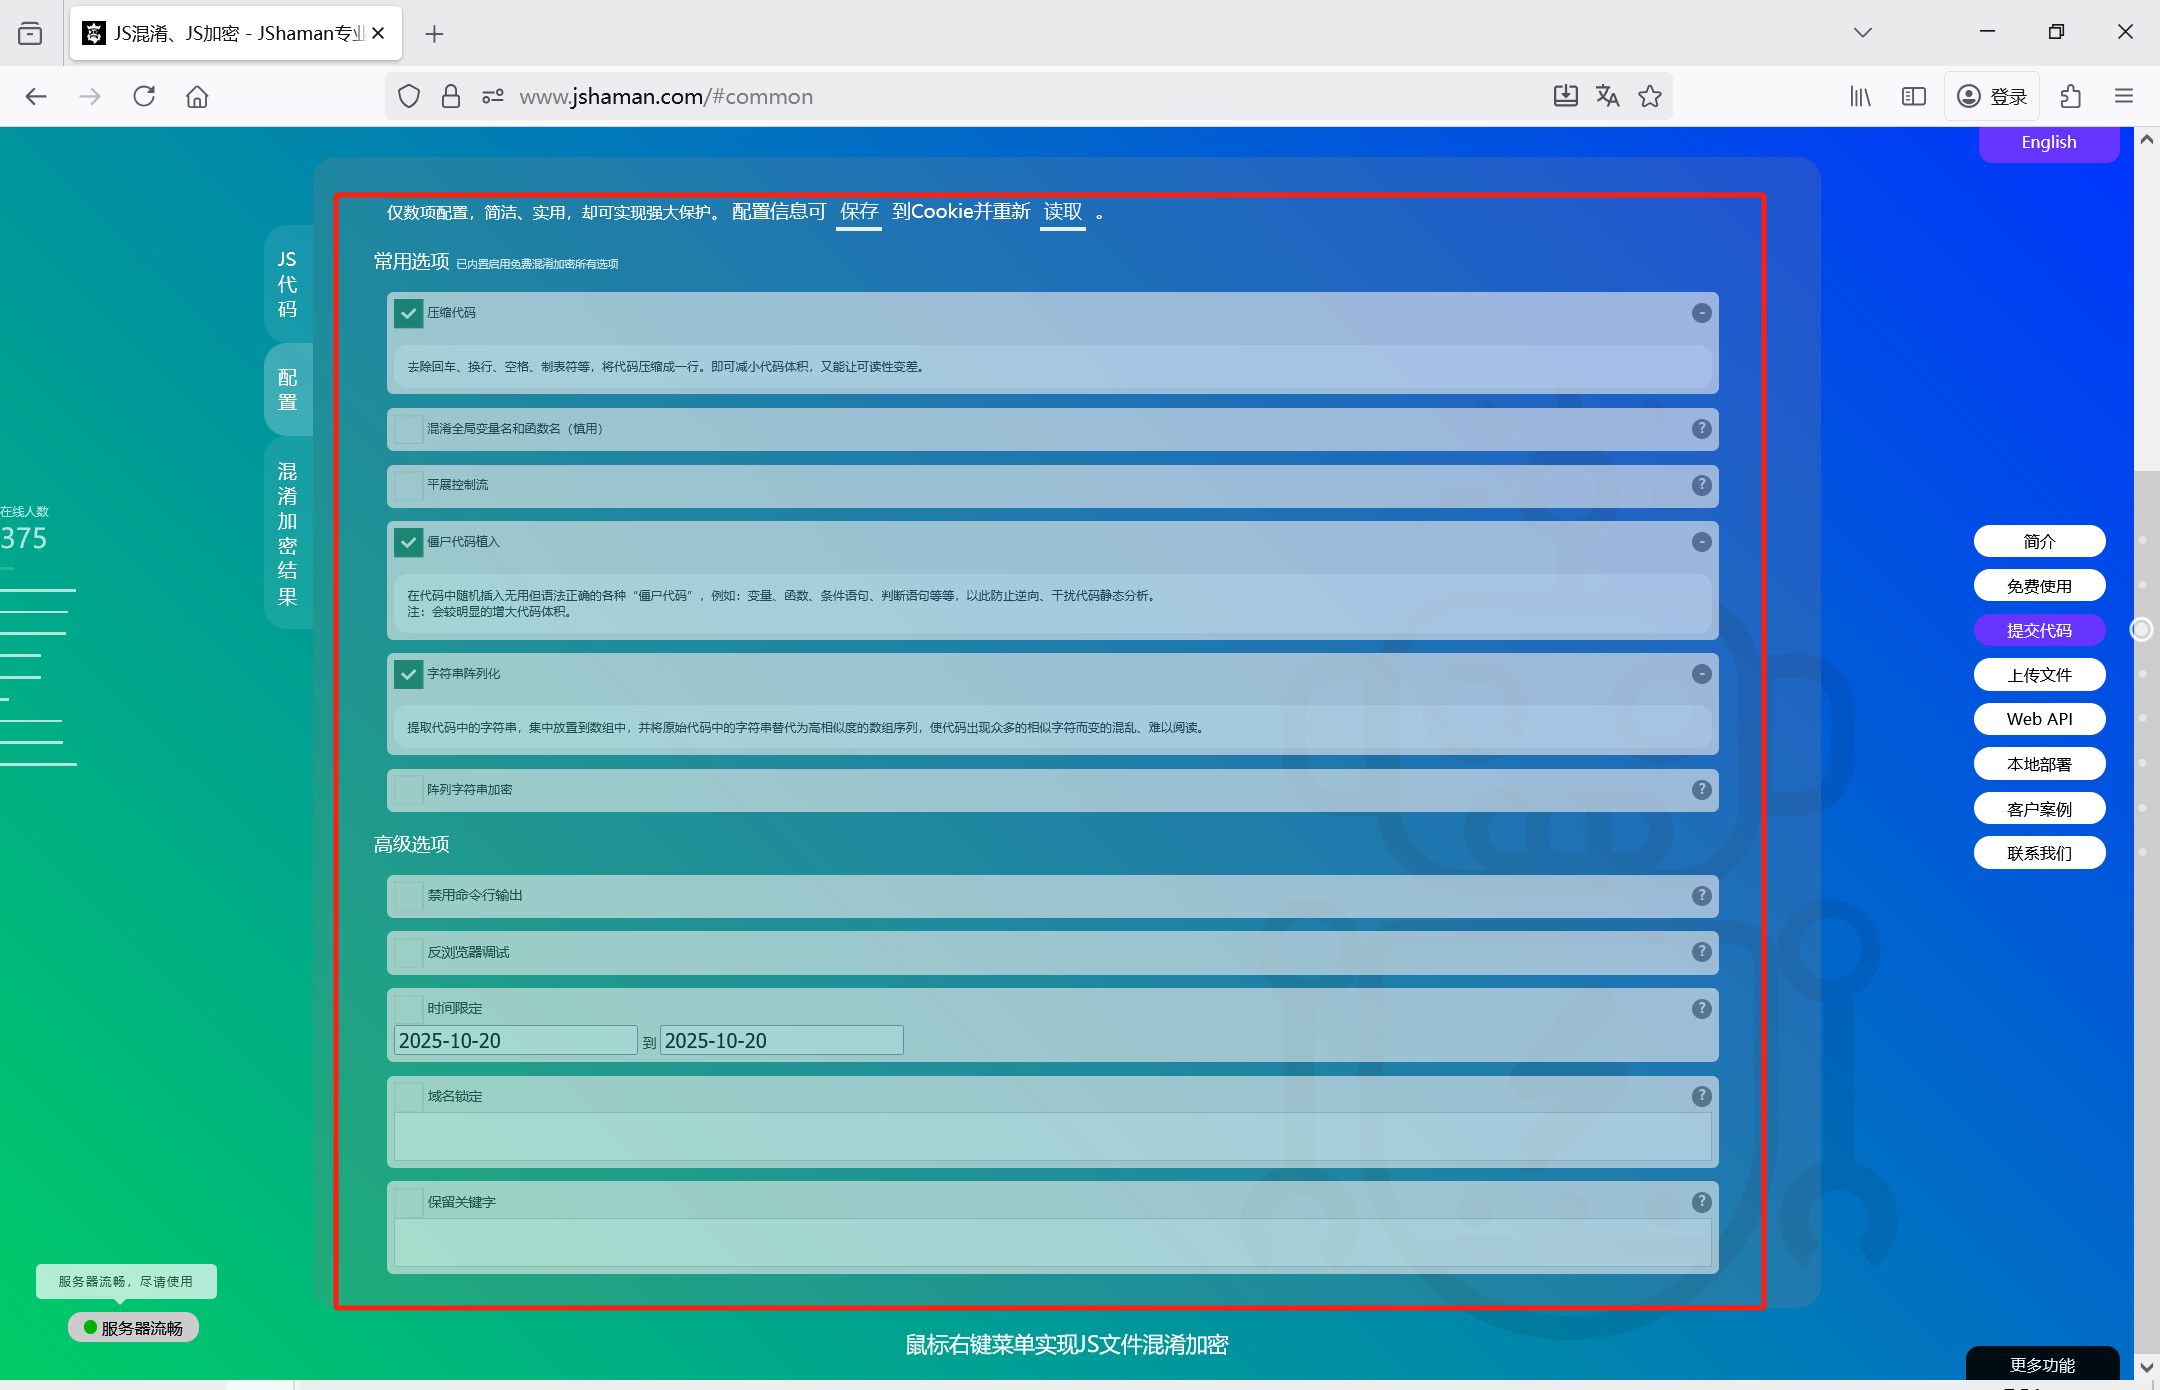Switch to the JS代码 side tab
The width and height of the screenshot is (2160, 1390).
[287, 284]
